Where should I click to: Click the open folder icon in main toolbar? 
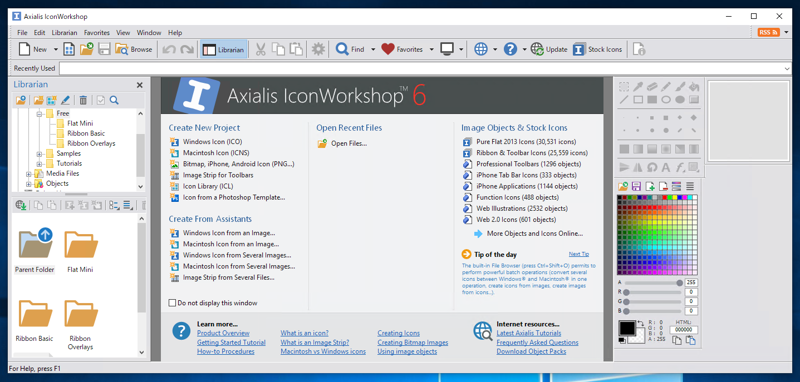[86, 49]
